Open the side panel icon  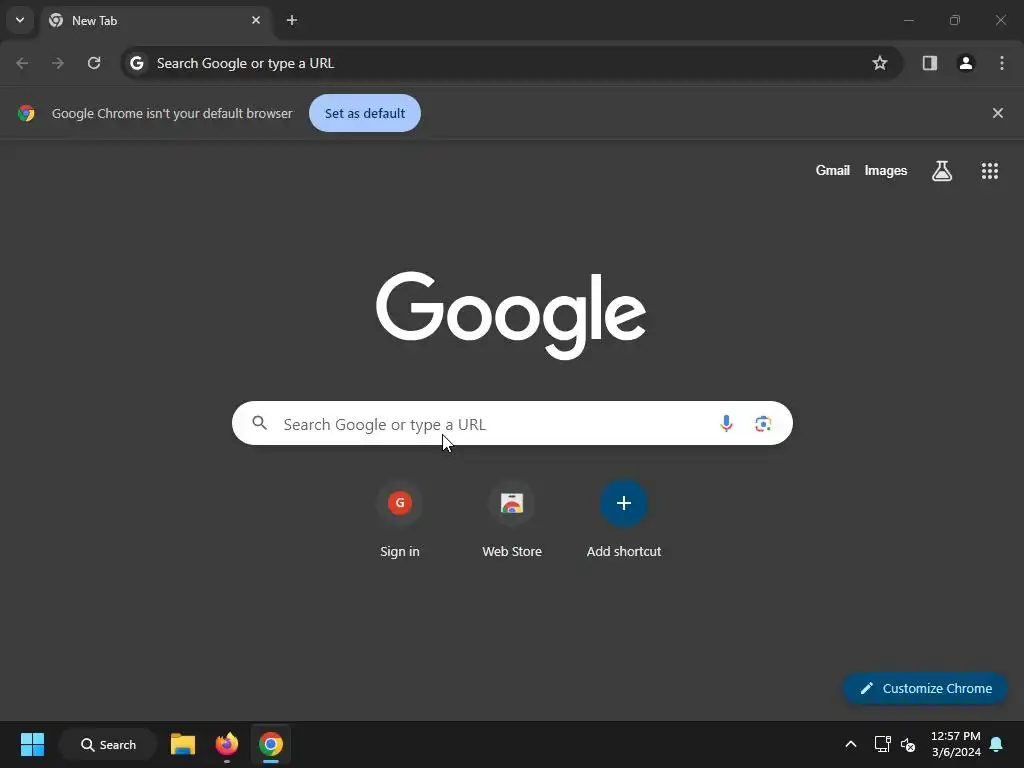pyautogui.click(x=929, y=63)
